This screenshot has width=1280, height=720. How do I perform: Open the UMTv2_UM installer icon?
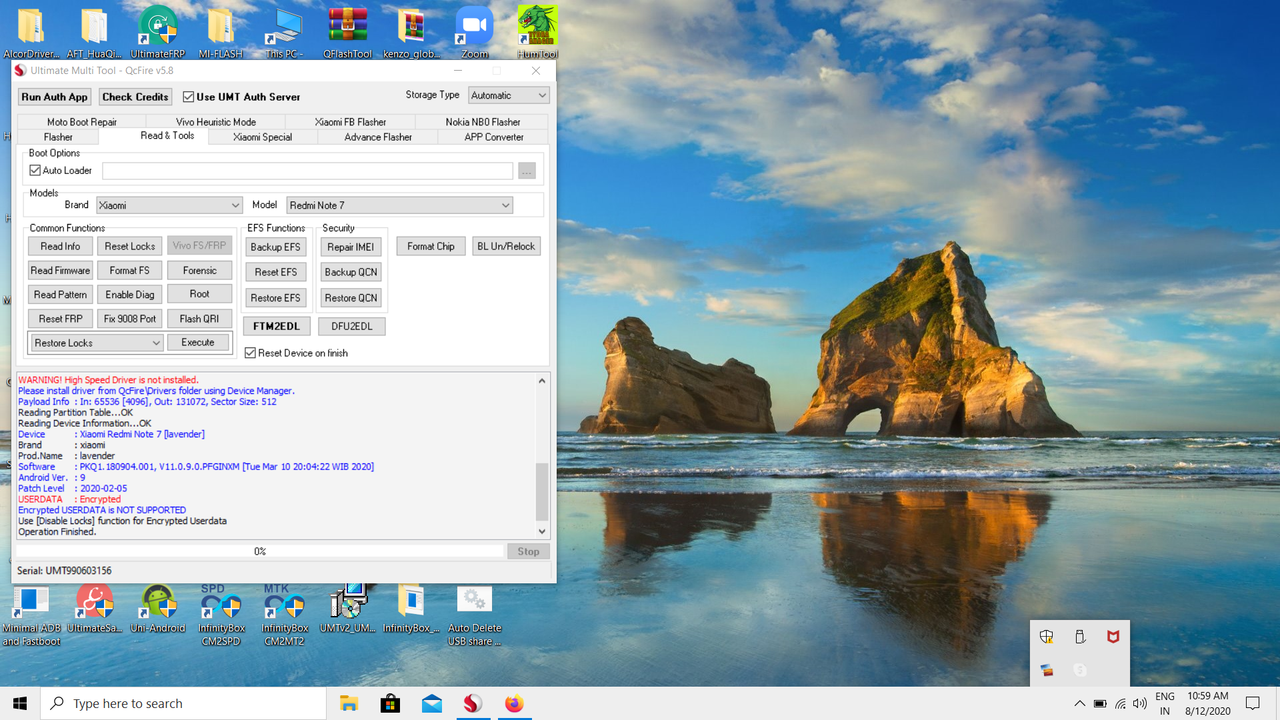coord(348,610)
